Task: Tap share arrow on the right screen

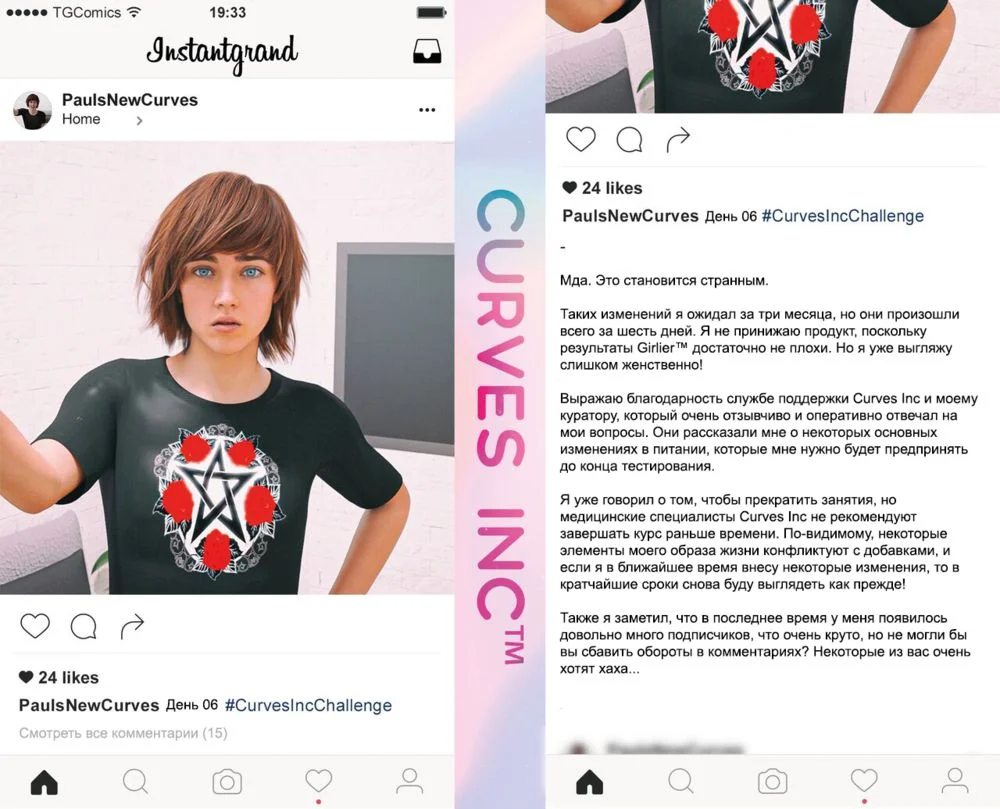Action: (678, 140)
